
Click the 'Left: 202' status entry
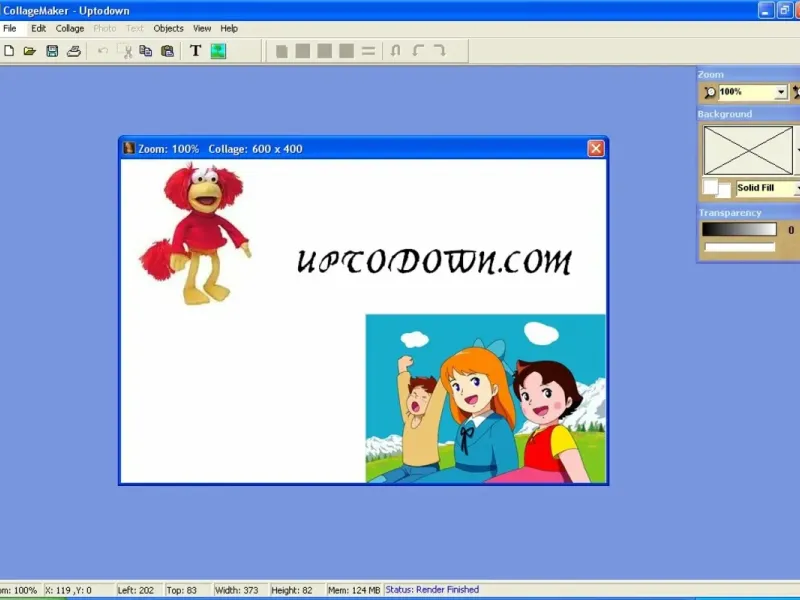coord(136,590)
